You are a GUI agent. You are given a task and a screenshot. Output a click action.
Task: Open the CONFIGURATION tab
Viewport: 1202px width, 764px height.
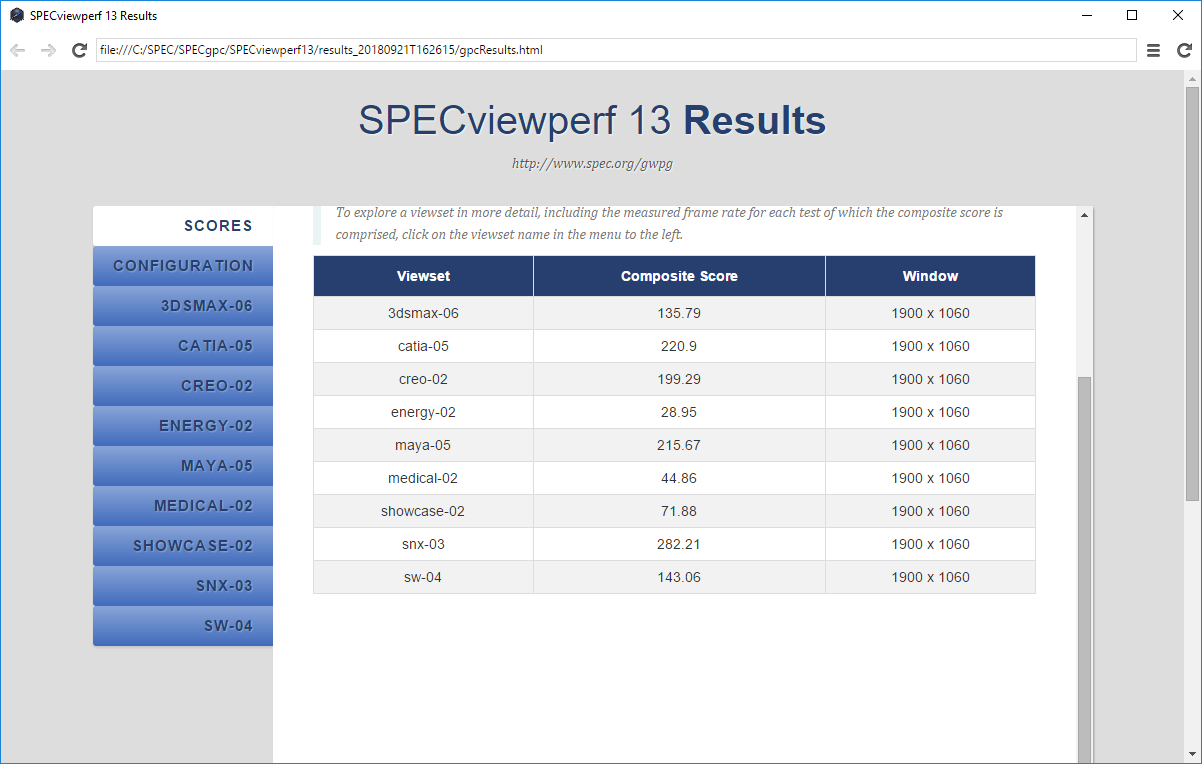click(183, 266)
